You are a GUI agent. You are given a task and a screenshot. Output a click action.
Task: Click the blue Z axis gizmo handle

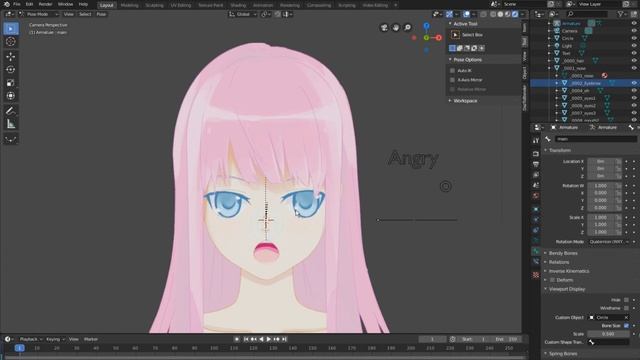(426, 26)
